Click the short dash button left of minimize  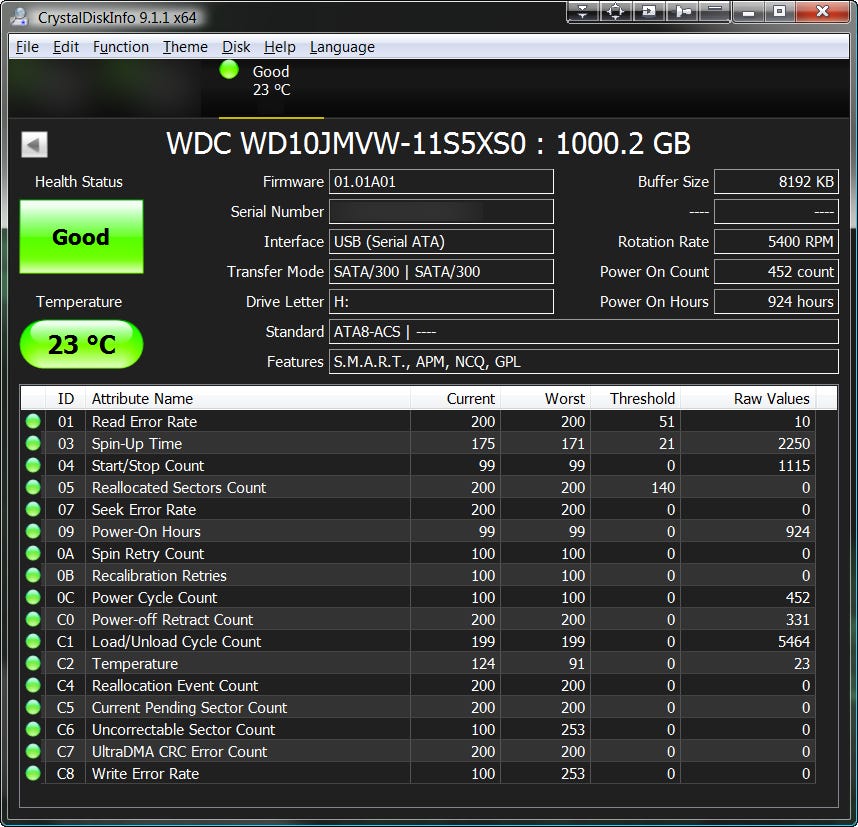[x=715, y=11]
